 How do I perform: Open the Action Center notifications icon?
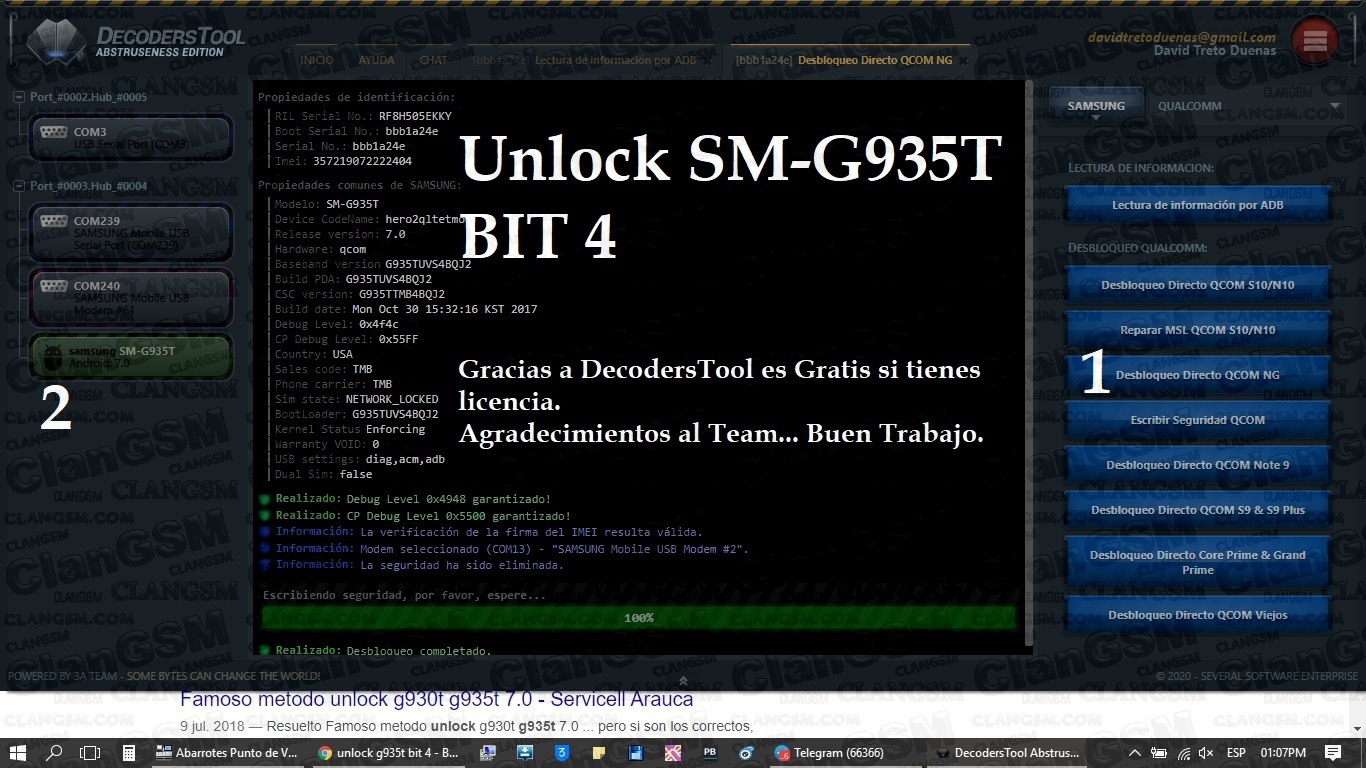[x=1333, y=753]
